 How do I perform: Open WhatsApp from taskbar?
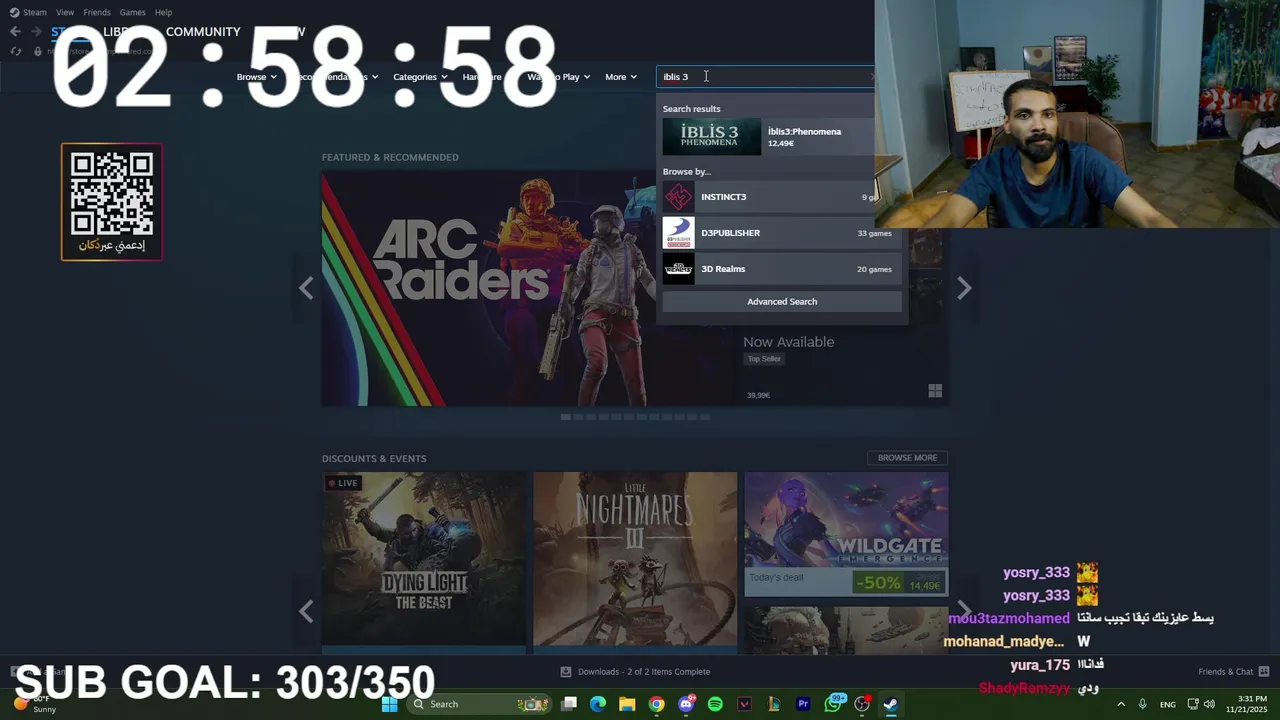tap(832, 704)
